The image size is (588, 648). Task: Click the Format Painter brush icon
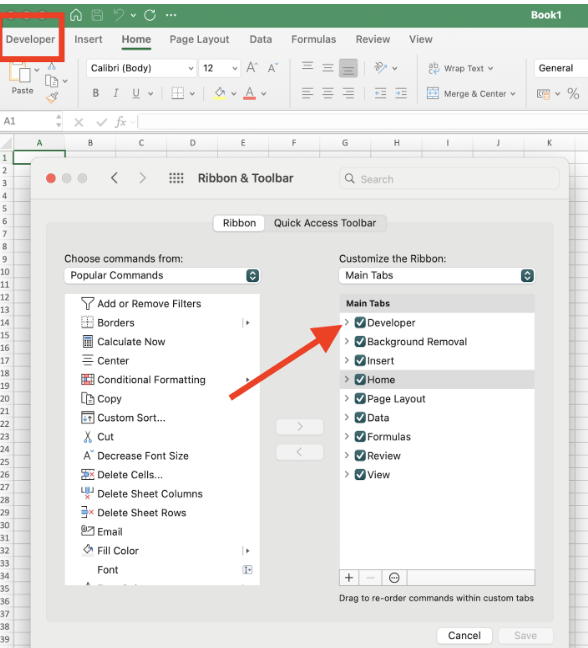tap(52, 98)
